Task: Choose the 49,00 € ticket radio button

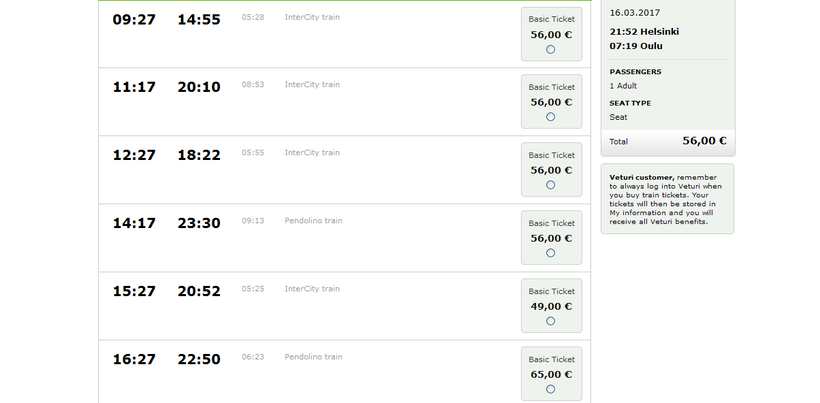Action: coord(551,321)
